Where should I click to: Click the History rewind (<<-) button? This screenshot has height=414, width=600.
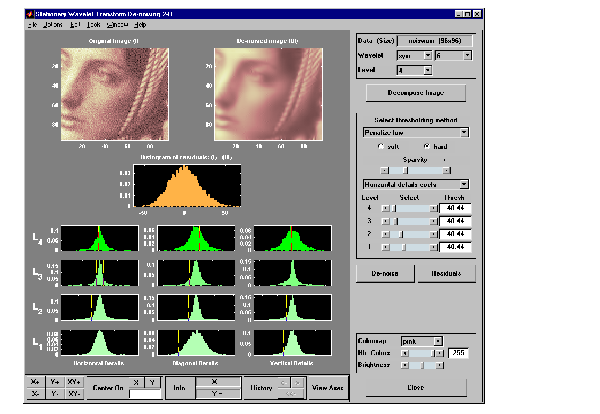tap(289, 394)
